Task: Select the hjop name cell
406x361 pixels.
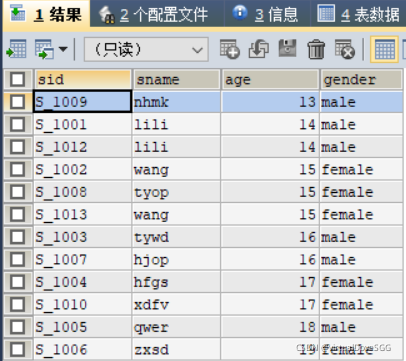Action: click(x=176, y=260)
